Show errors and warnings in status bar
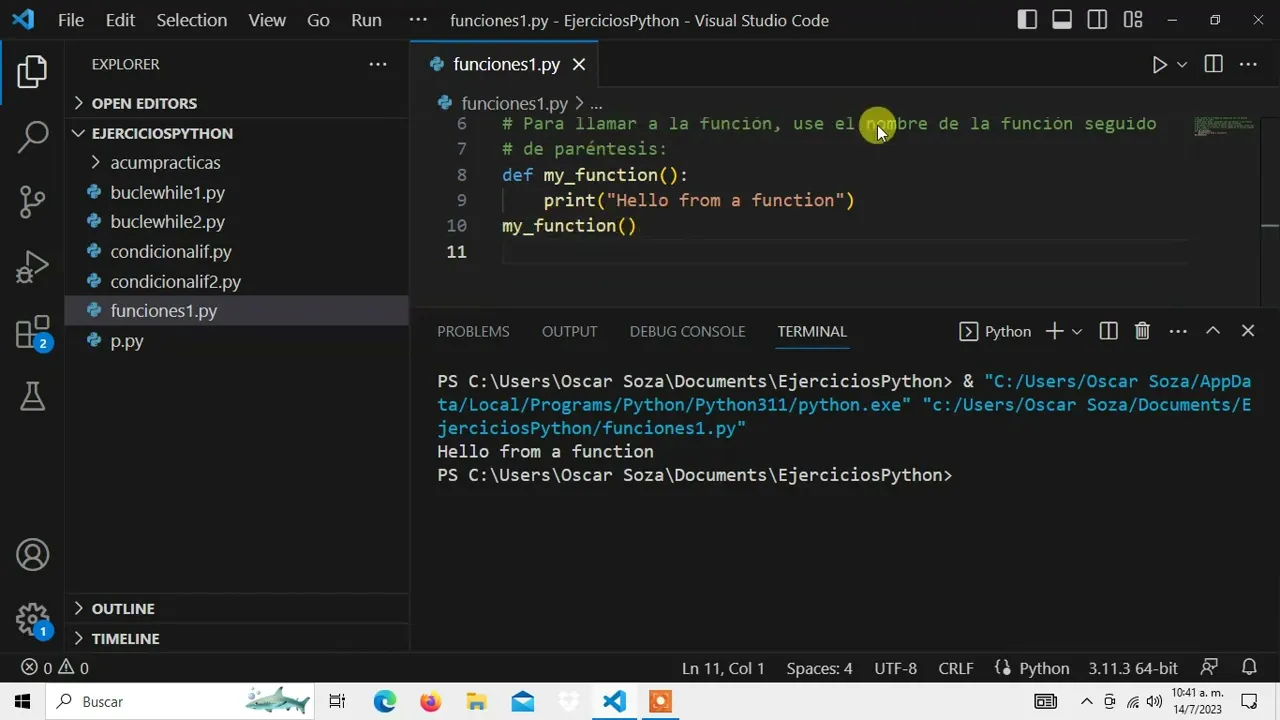This screenshot has width=1280, height=720. click(55, 668)
